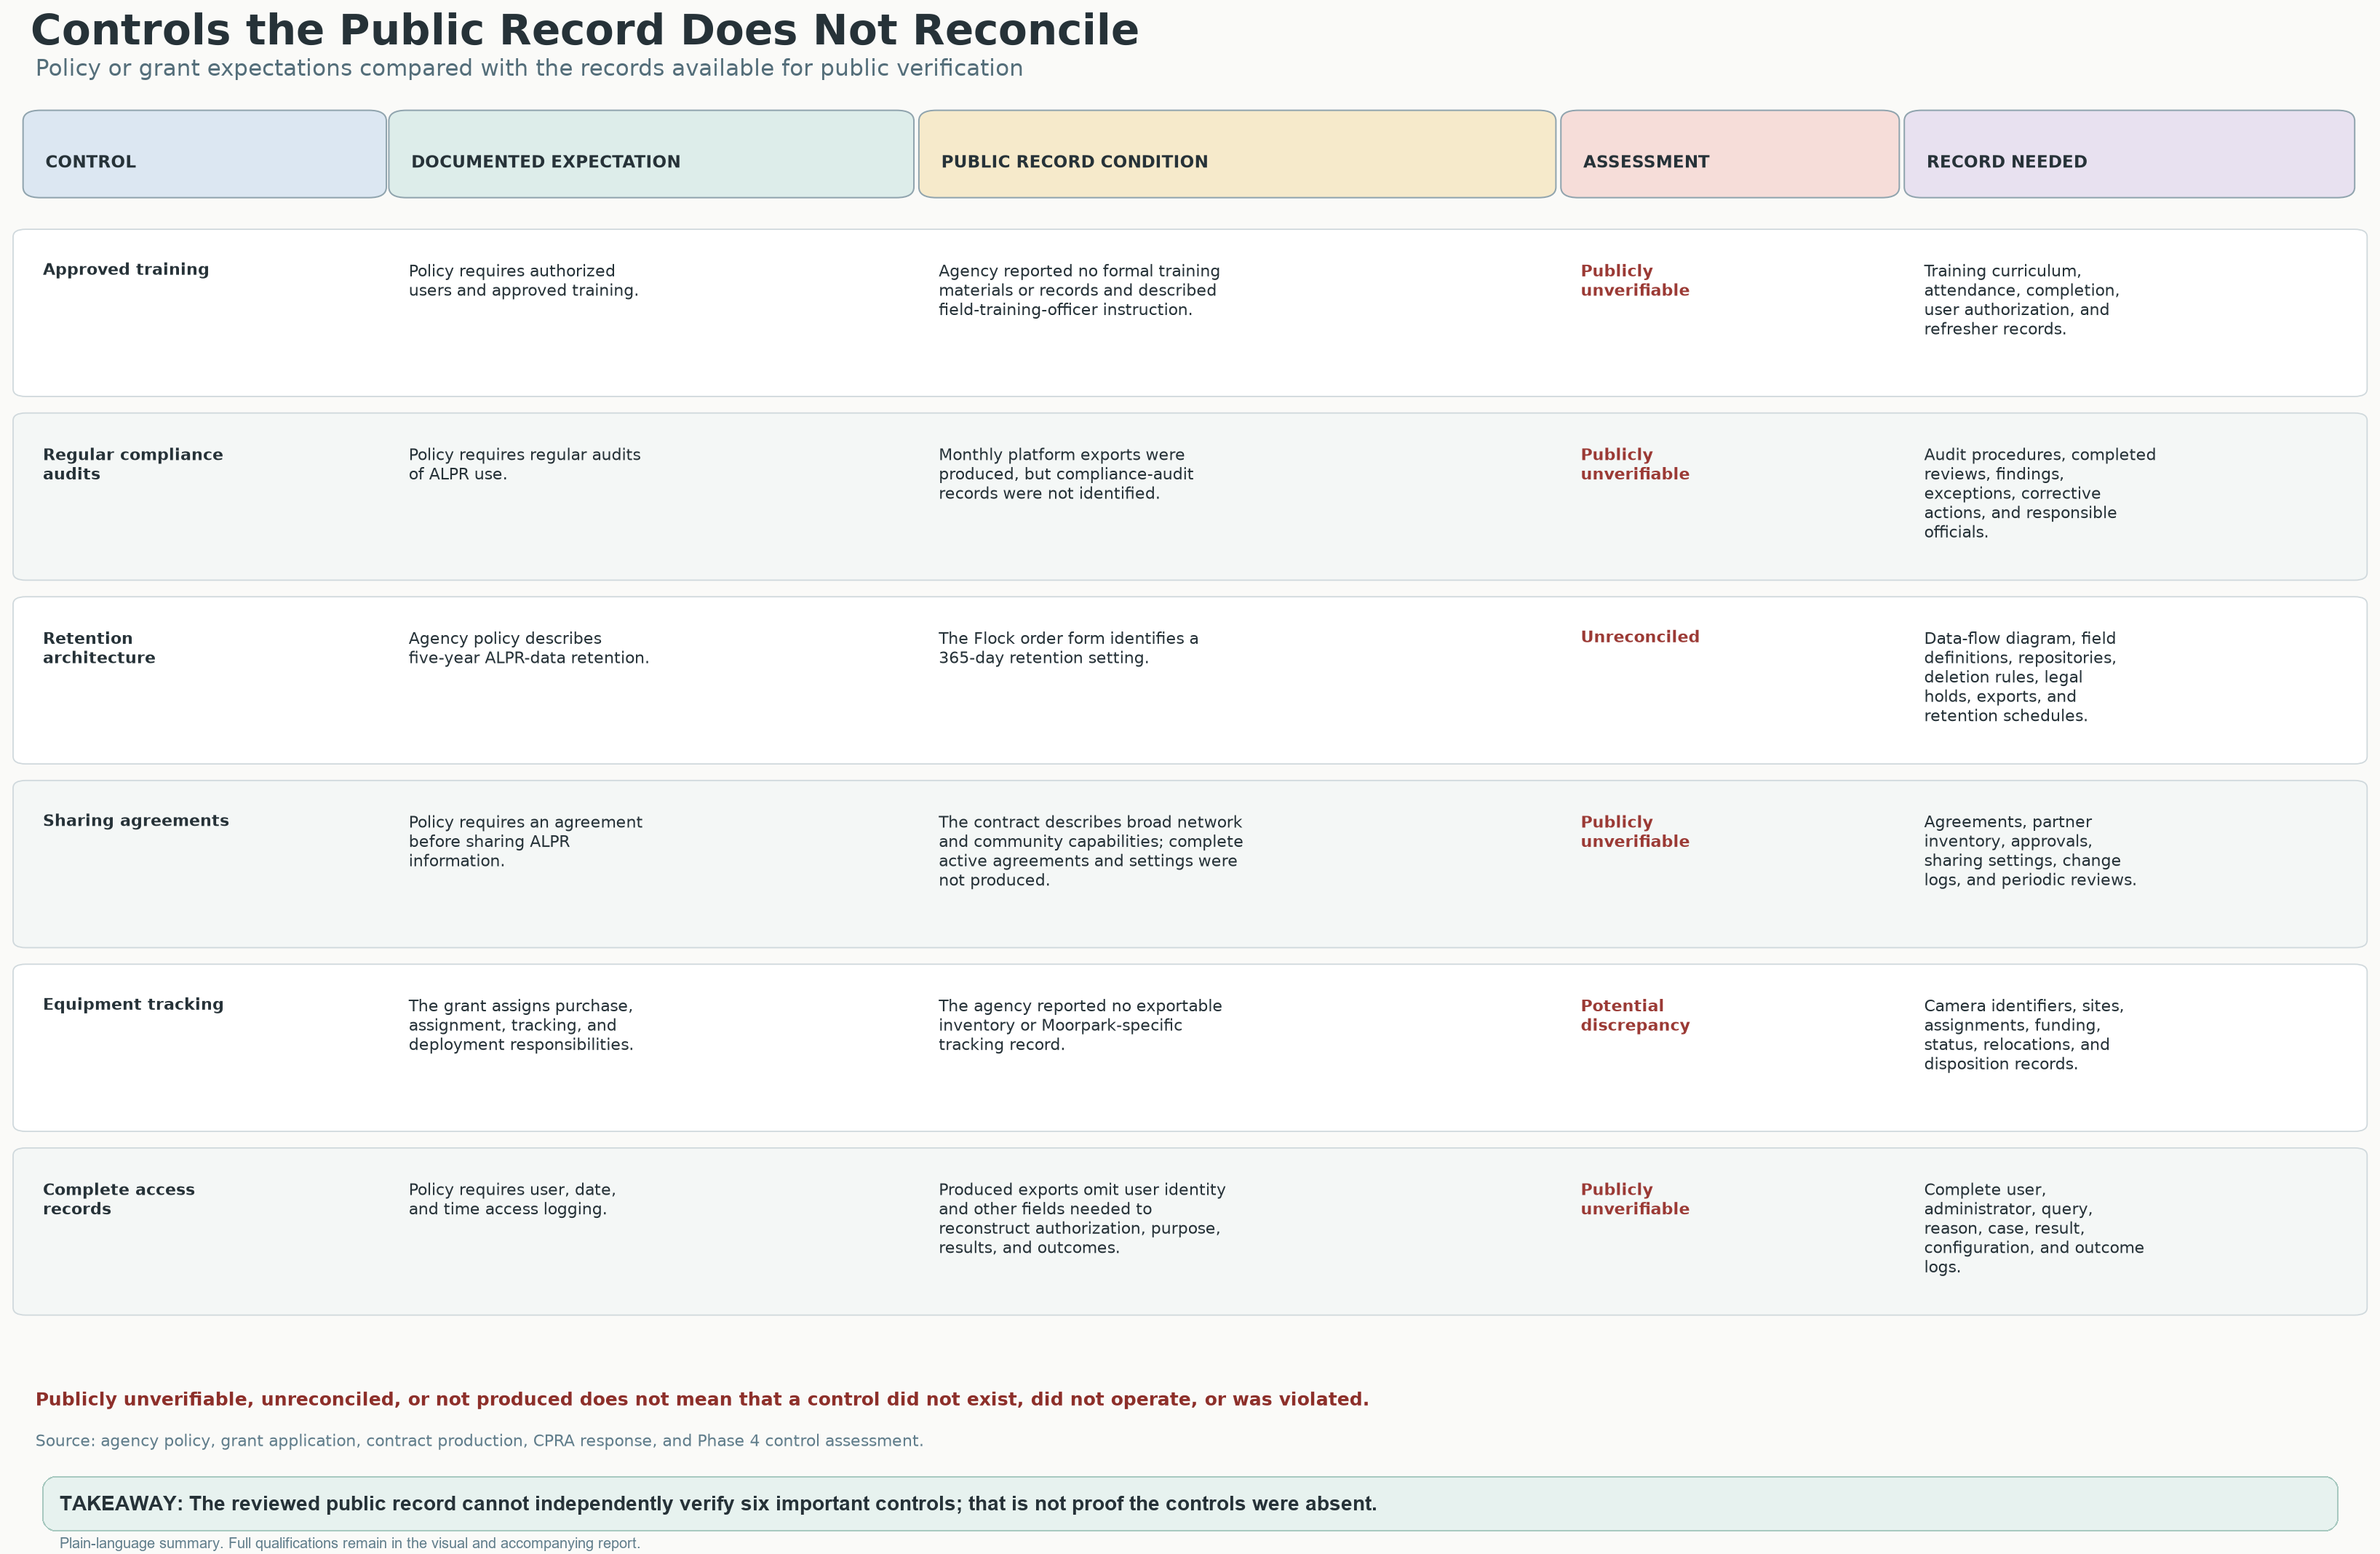Click 'Policy requires an agreement before sharing' text

pyautogui.click(x=525, y=841)
